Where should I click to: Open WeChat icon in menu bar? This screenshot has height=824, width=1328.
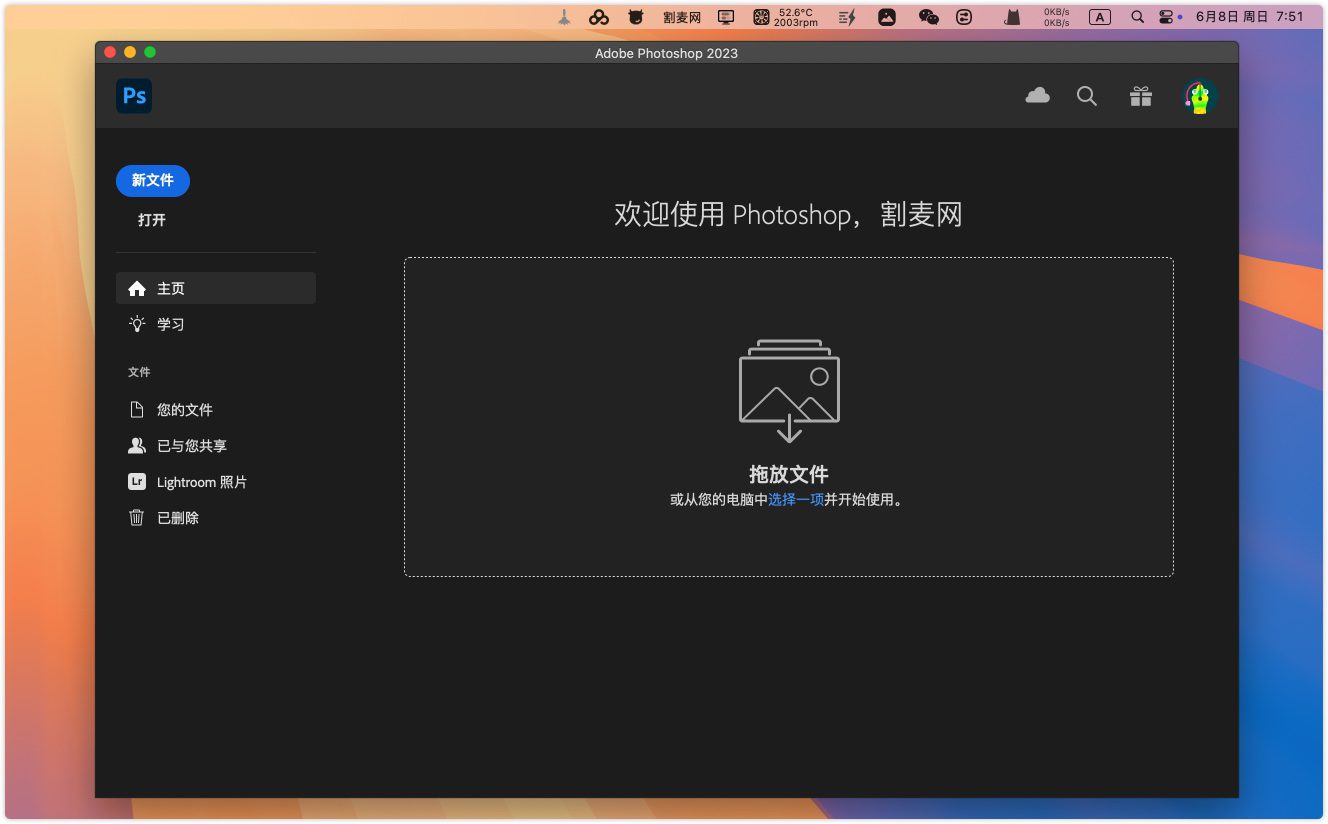pos(929,17)
